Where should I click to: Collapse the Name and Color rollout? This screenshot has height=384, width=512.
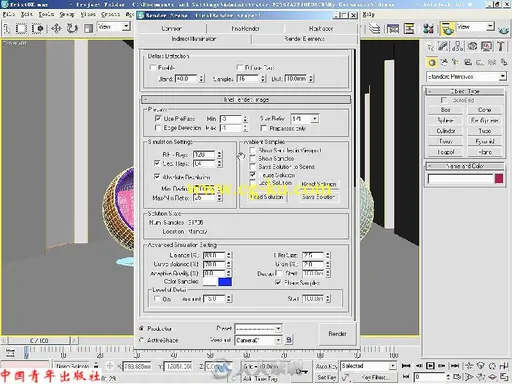(465, 166)
